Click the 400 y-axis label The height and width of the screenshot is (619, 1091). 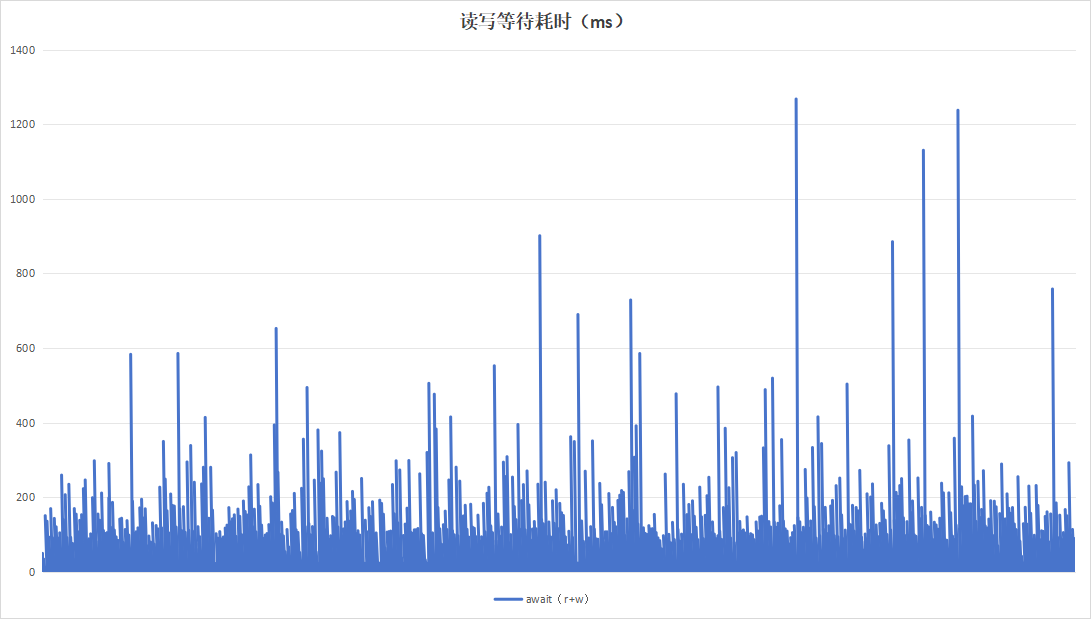pyautogui.click(x=26, y=423)
